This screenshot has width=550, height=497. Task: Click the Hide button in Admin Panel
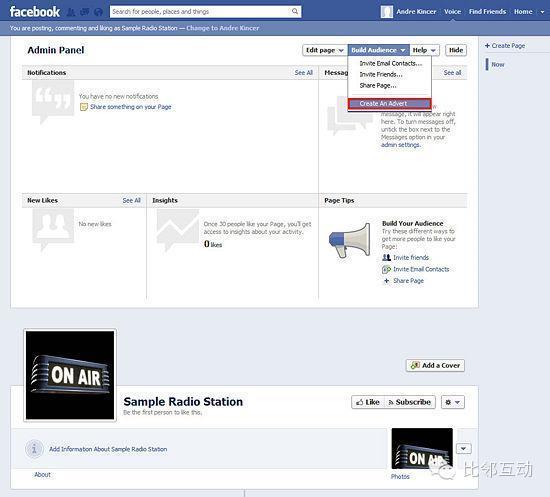coord(456,50)
